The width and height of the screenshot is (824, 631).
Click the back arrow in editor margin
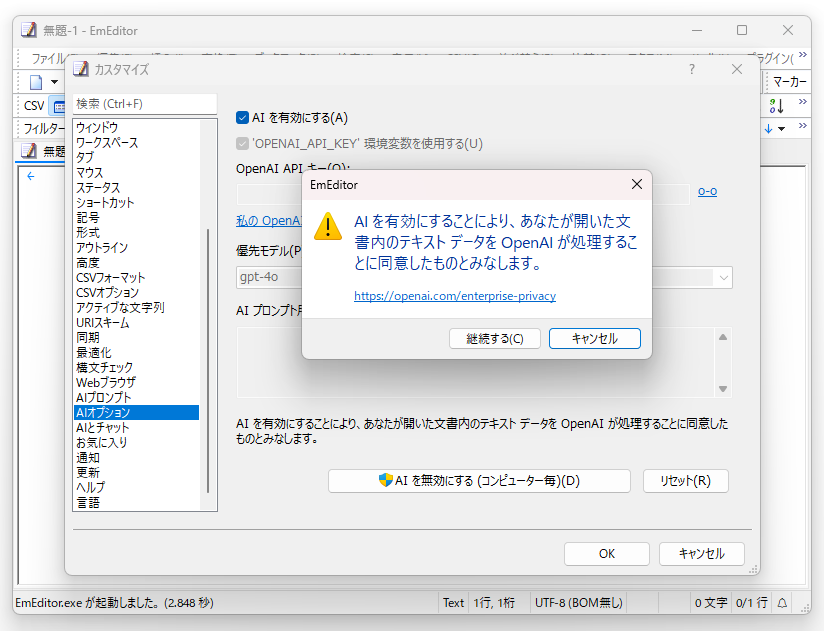coord(30,176)
